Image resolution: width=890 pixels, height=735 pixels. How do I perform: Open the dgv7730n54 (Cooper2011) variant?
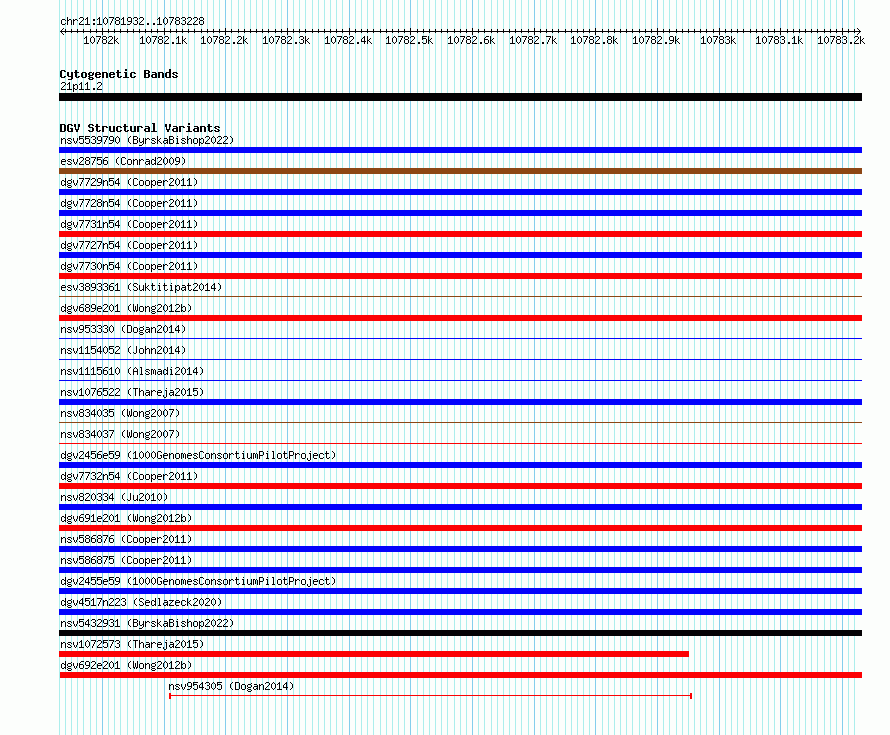[x=129, y=266]
